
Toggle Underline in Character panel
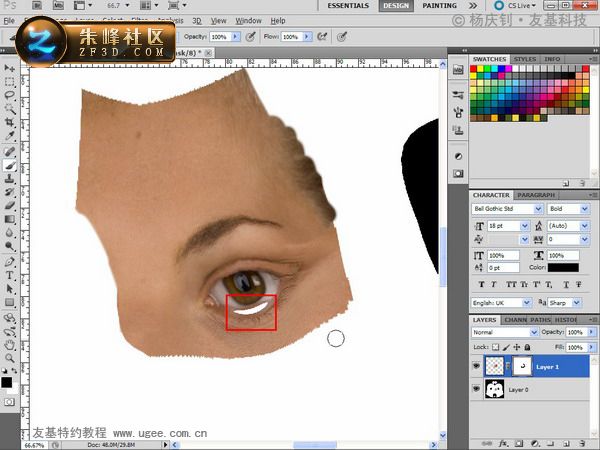coord(566,284)
